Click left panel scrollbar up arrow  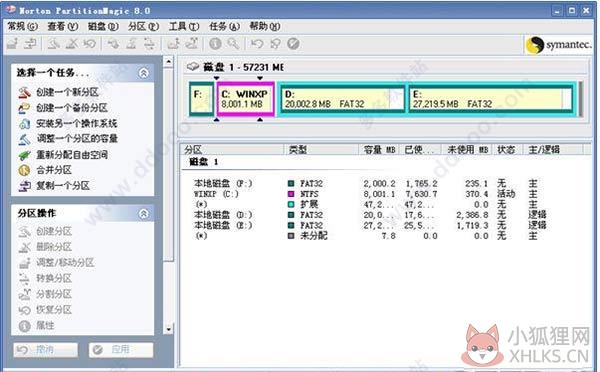click(168, 61)
